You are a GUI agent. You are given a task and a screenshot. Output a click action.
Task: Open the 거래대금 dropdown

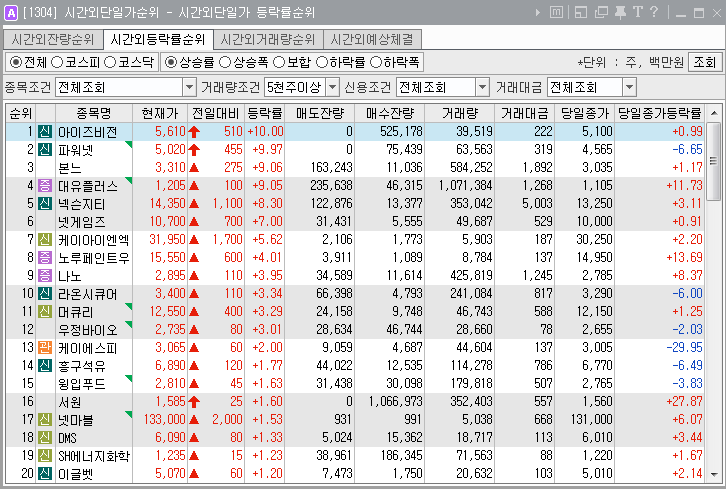(x=629, y=87)
